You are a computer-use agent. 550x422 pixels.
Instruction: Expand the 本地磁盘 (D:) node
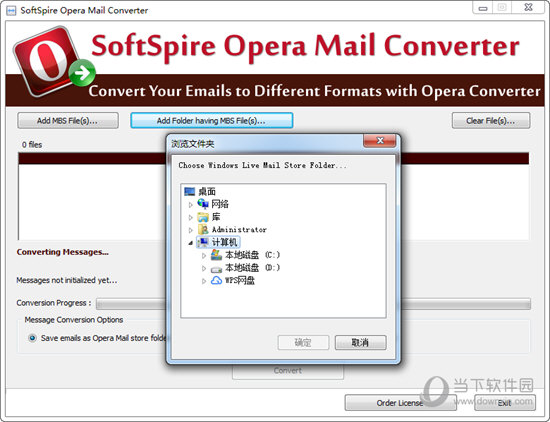[203, 268]
